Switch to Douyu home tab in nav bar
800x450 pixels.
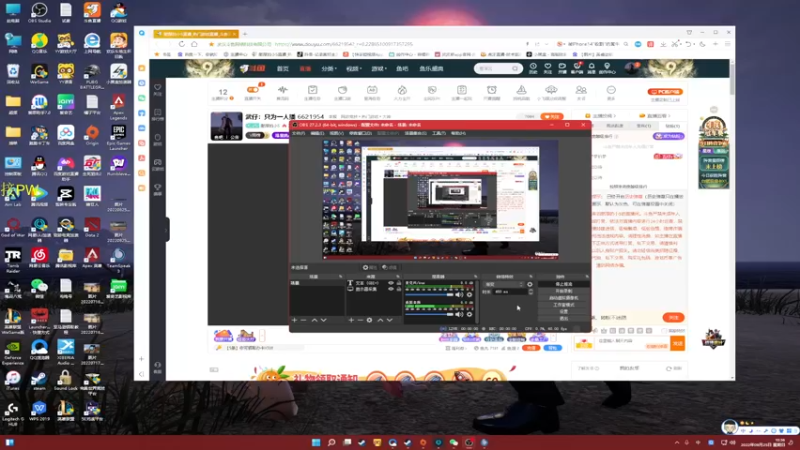click(283, 68)
